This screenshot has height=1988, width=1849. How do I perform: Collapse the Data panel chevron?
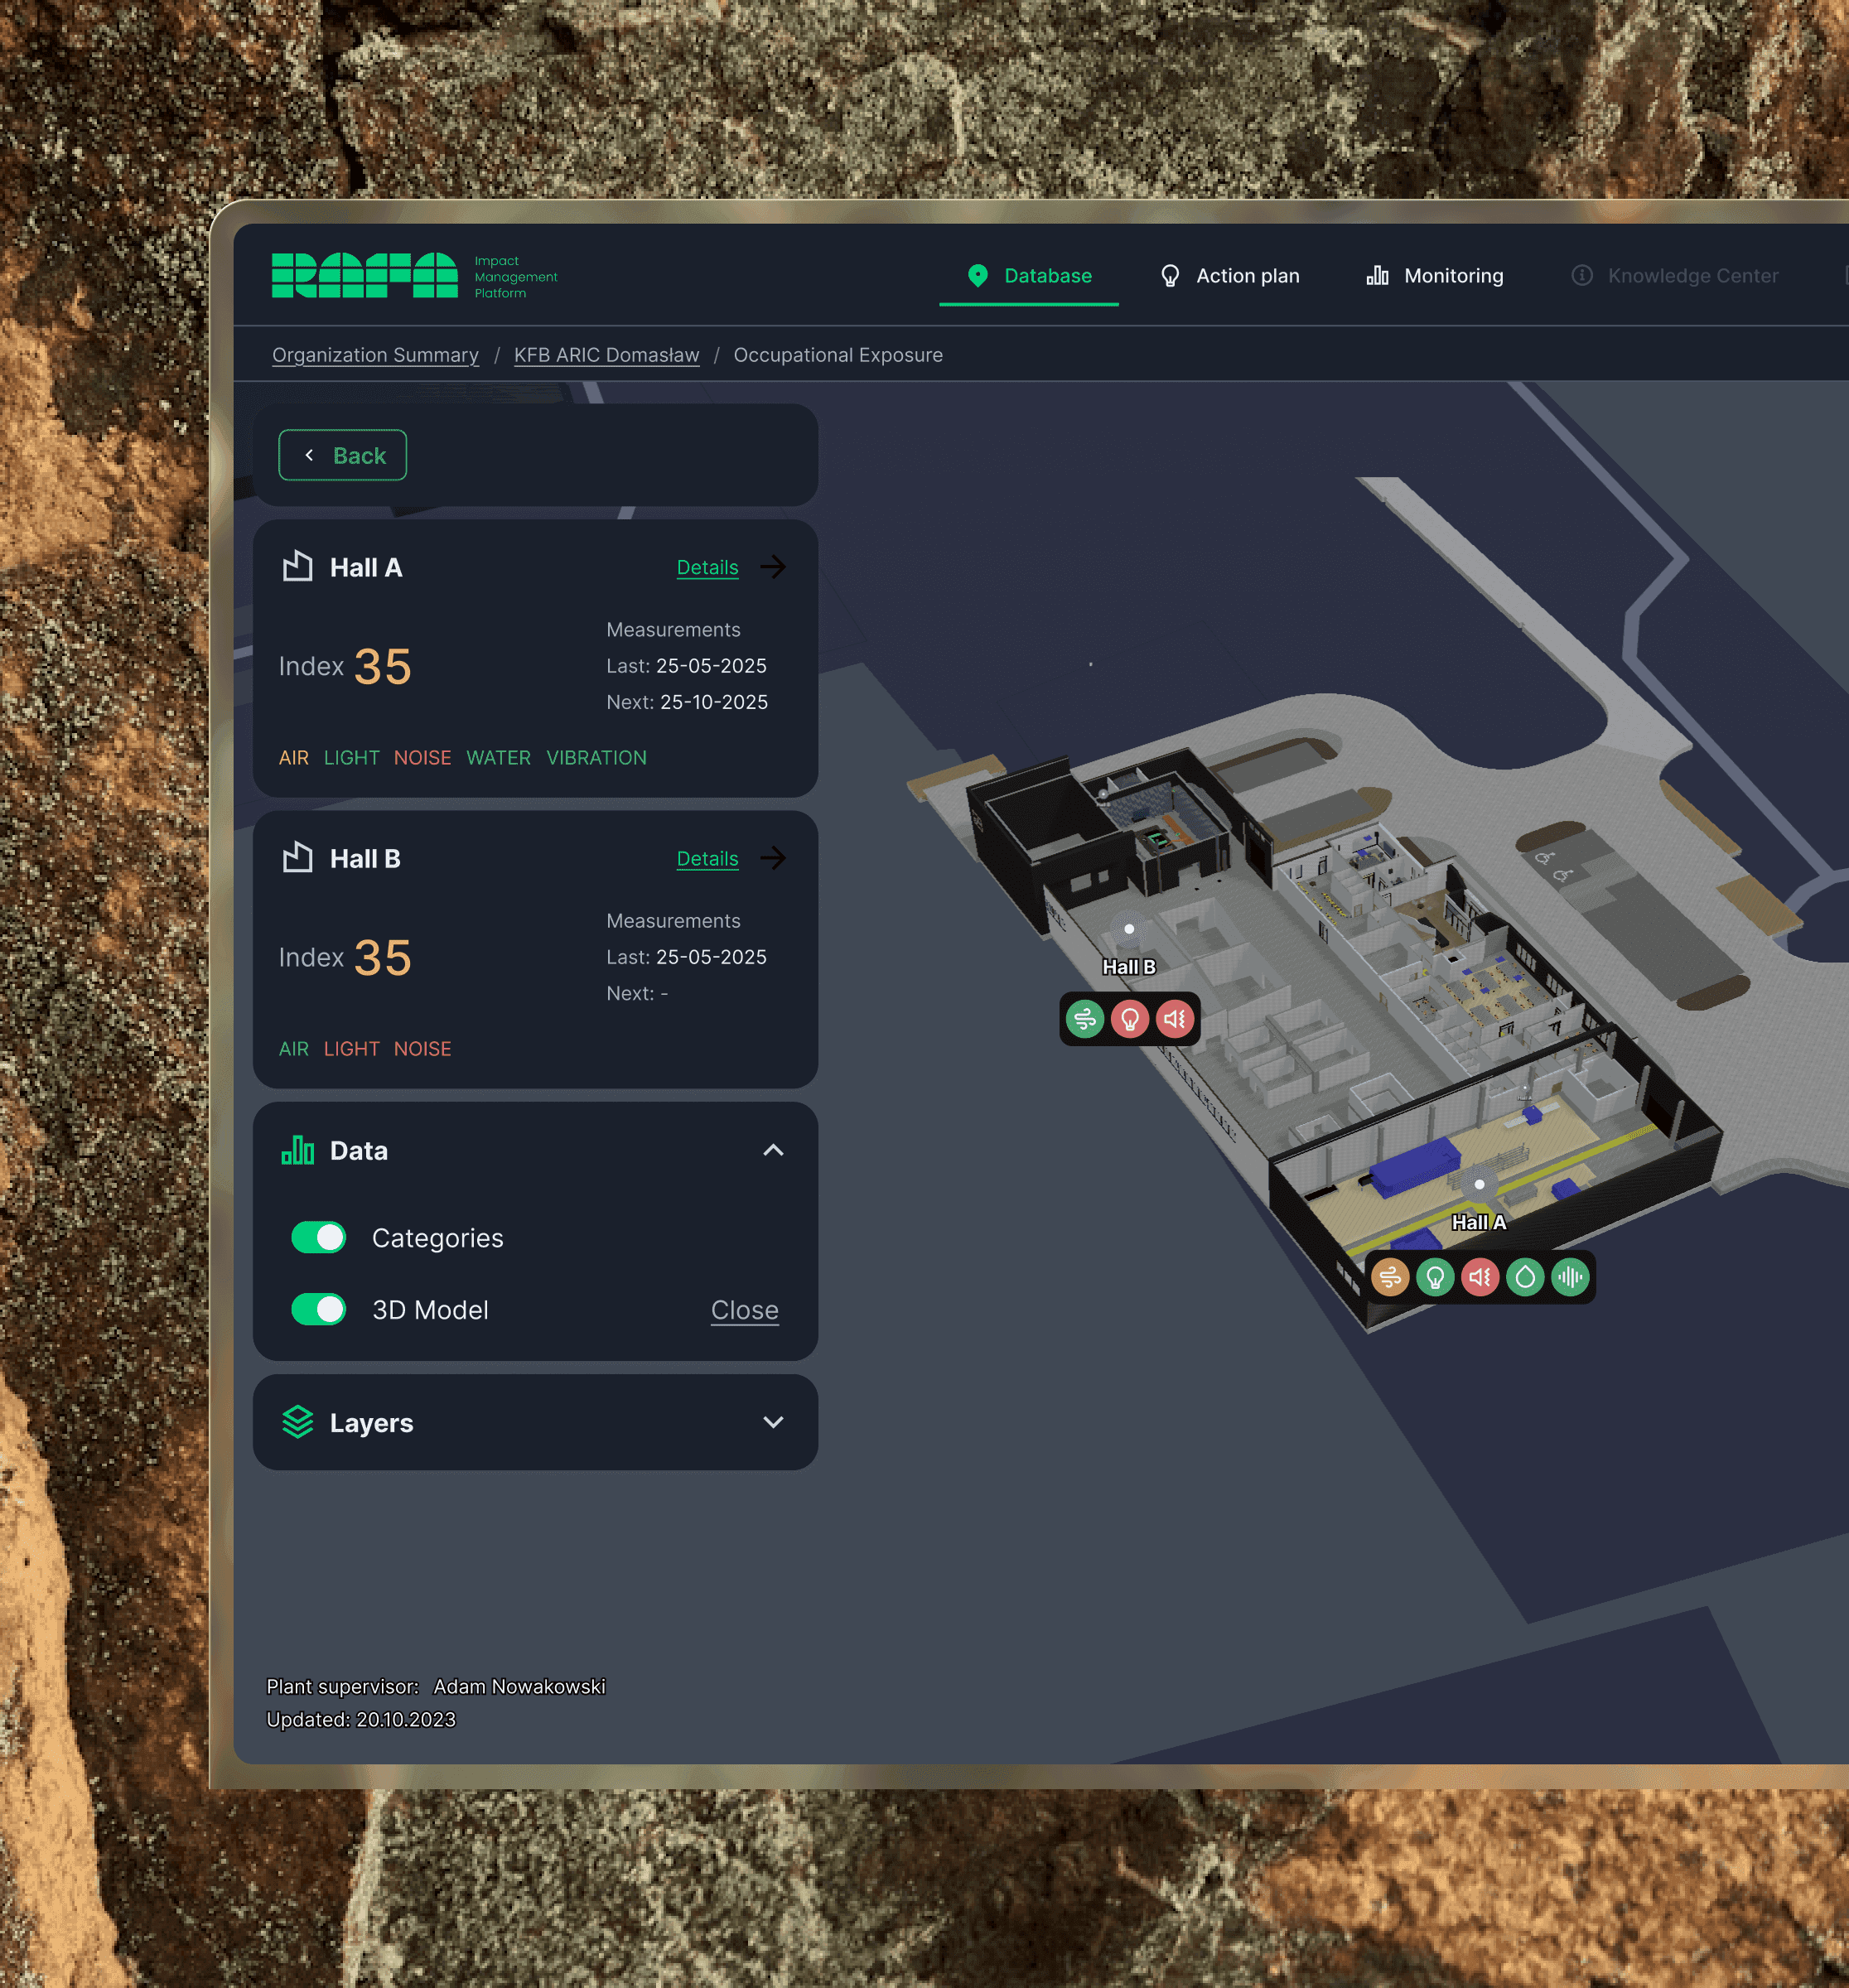coord(773,1150)
